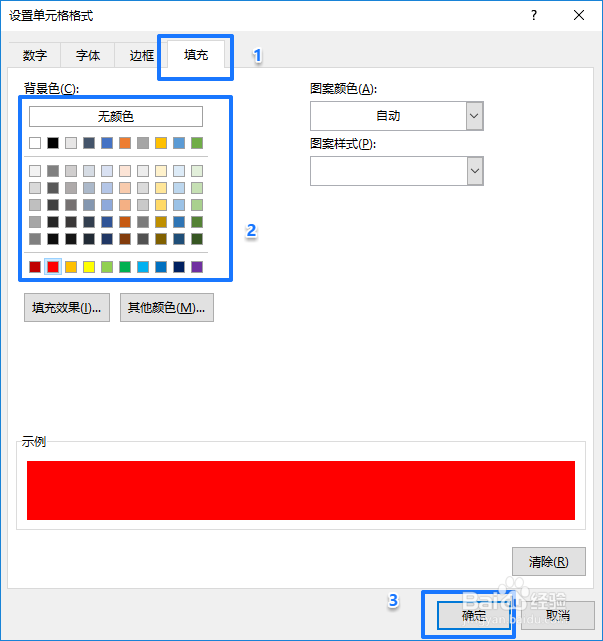Pick the dark navy standard color swatch
The width and height of the screenshot is (603, 641).
click(x=179, y=267)
